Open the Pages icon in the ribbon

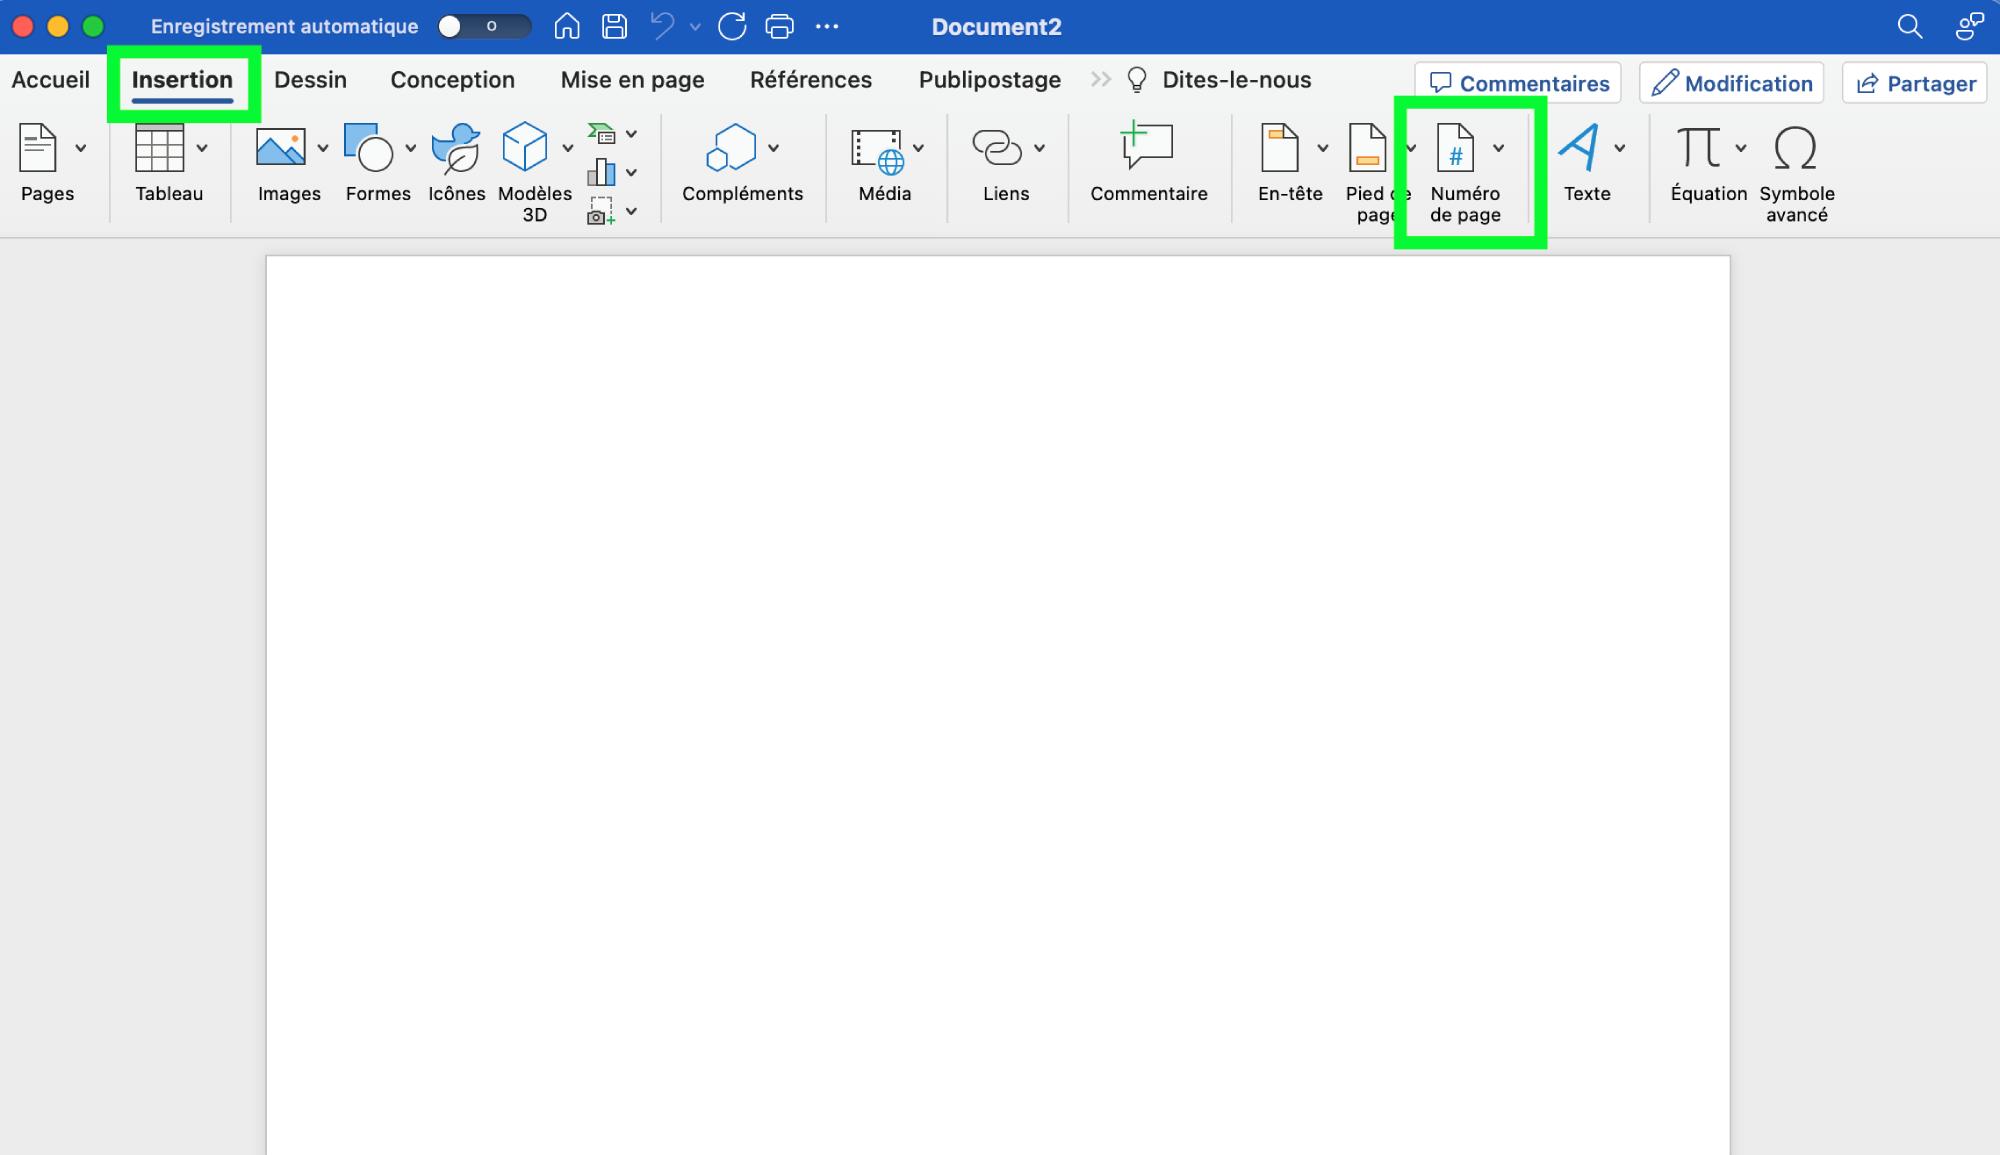point(38,148)
